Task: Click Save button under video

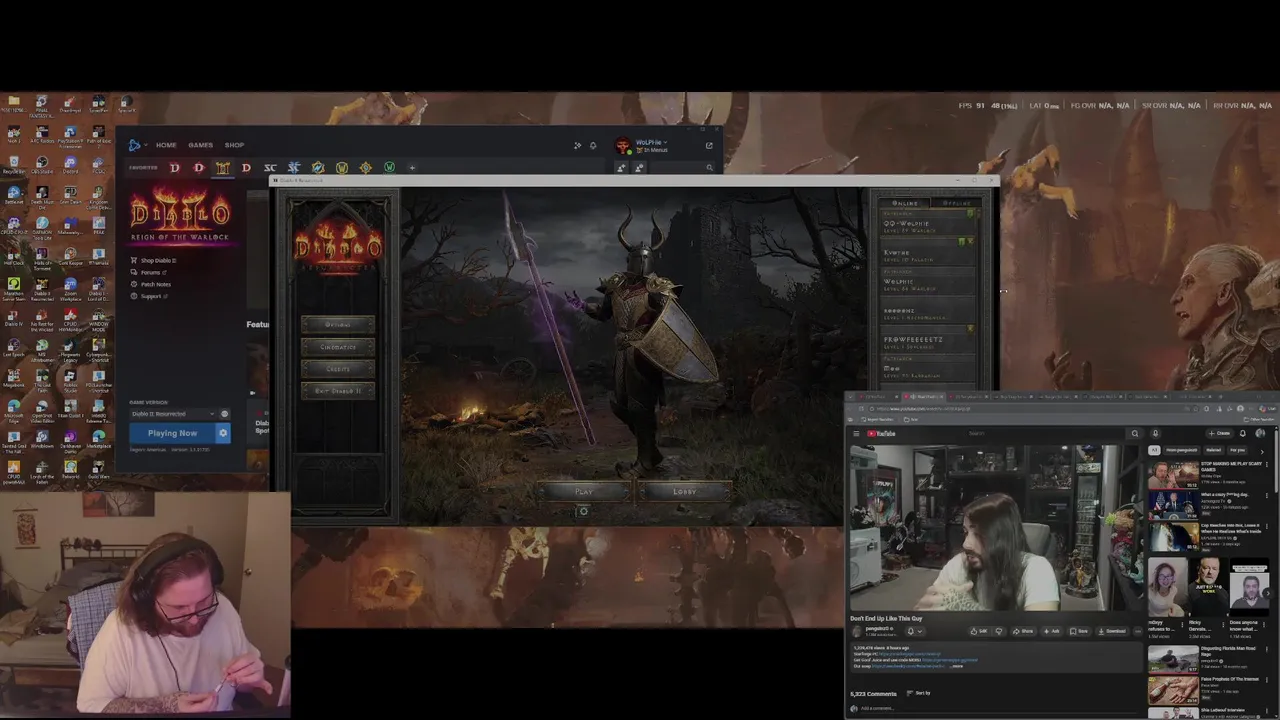Action: click(1080, 631)
